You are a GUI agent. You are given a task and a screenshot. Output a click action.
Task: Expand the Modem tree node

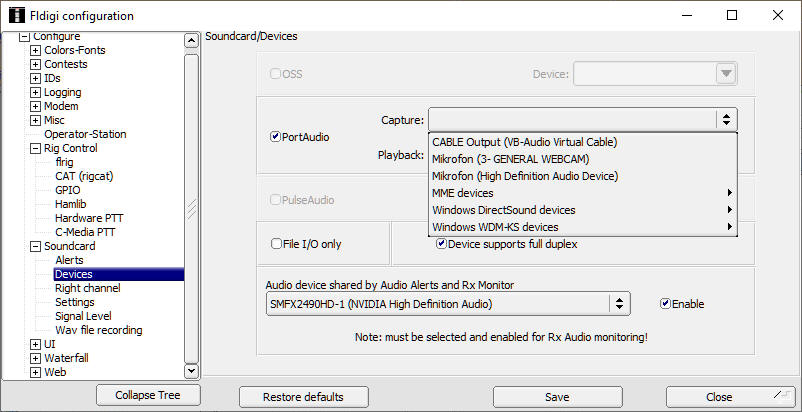tap(36, 106)
